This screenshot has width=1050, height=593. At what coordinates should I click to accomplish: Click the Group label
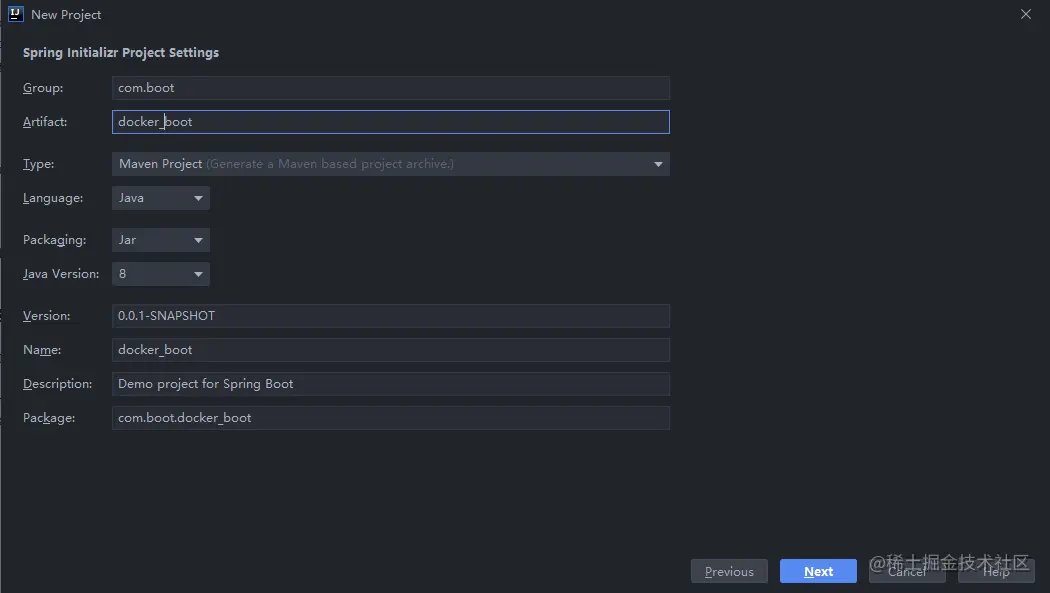(x=43, y=88)
